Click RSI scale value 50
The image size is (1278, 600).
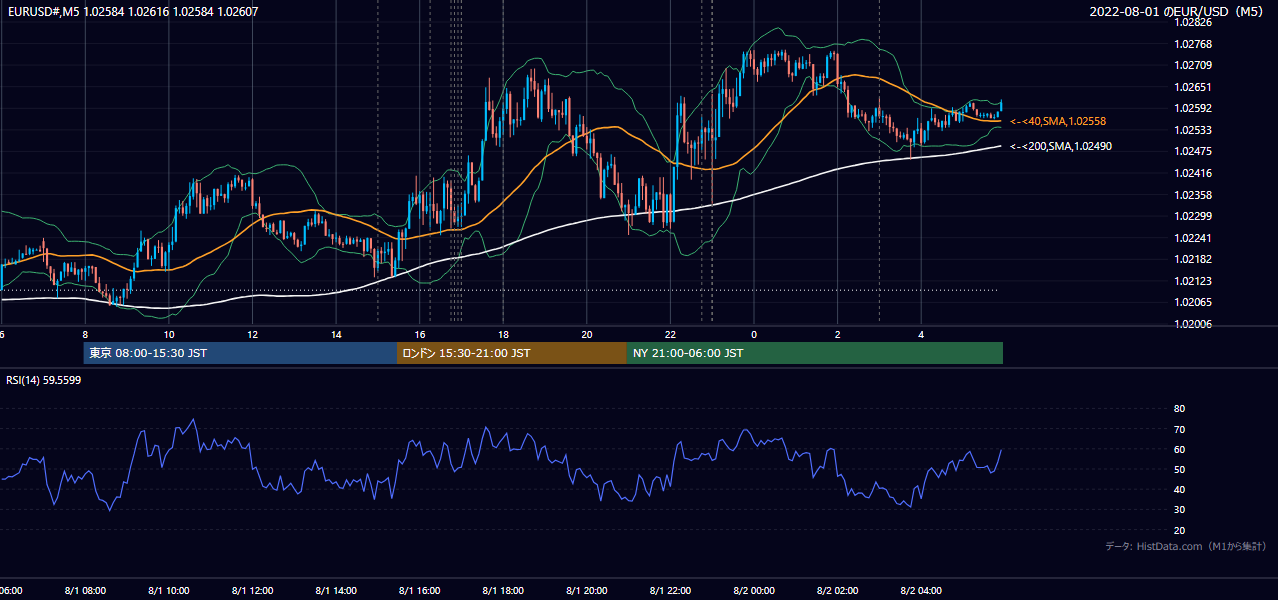click(1179, 469)
